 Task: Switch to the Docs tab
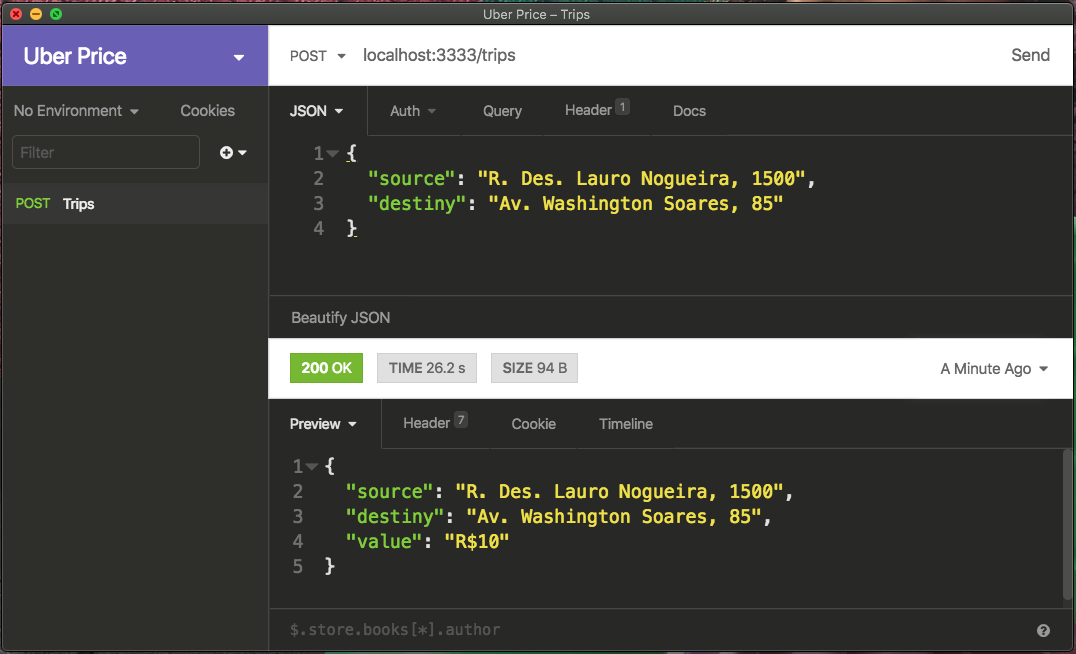(689, 110)
